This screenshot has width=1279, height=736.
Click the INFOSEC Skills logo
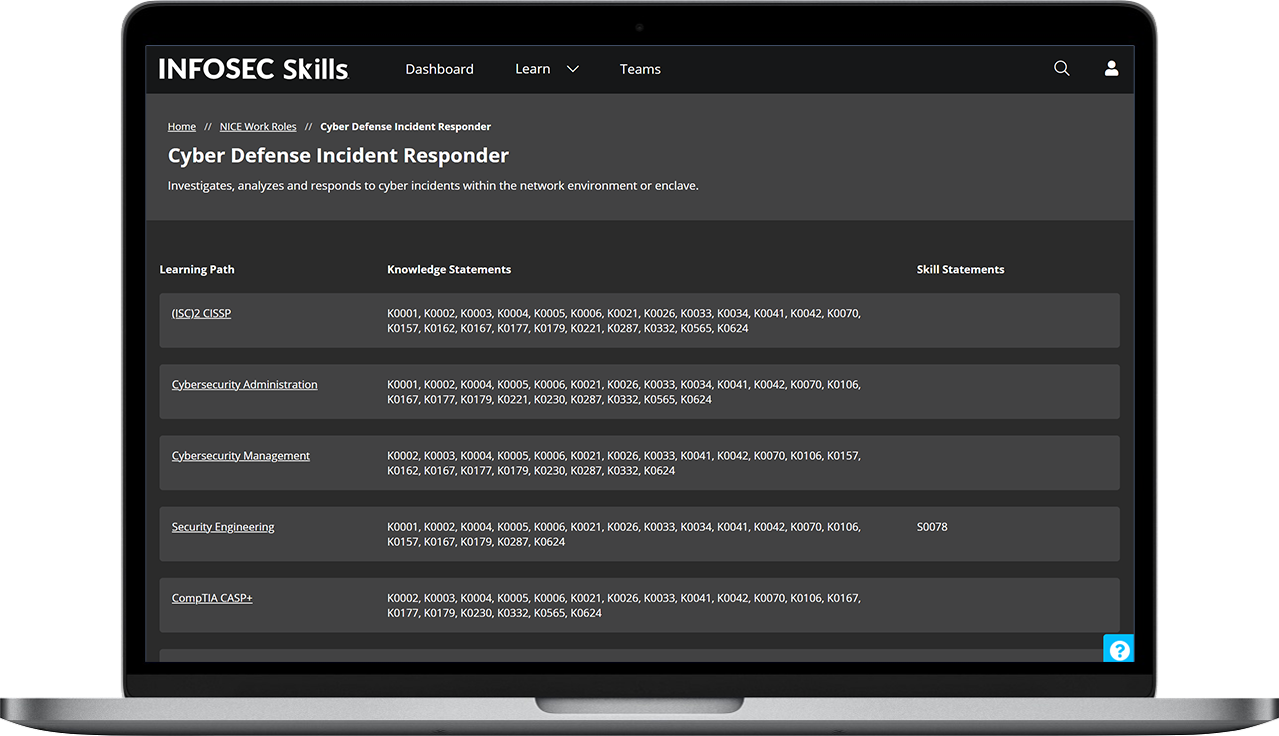pos(253,68)
